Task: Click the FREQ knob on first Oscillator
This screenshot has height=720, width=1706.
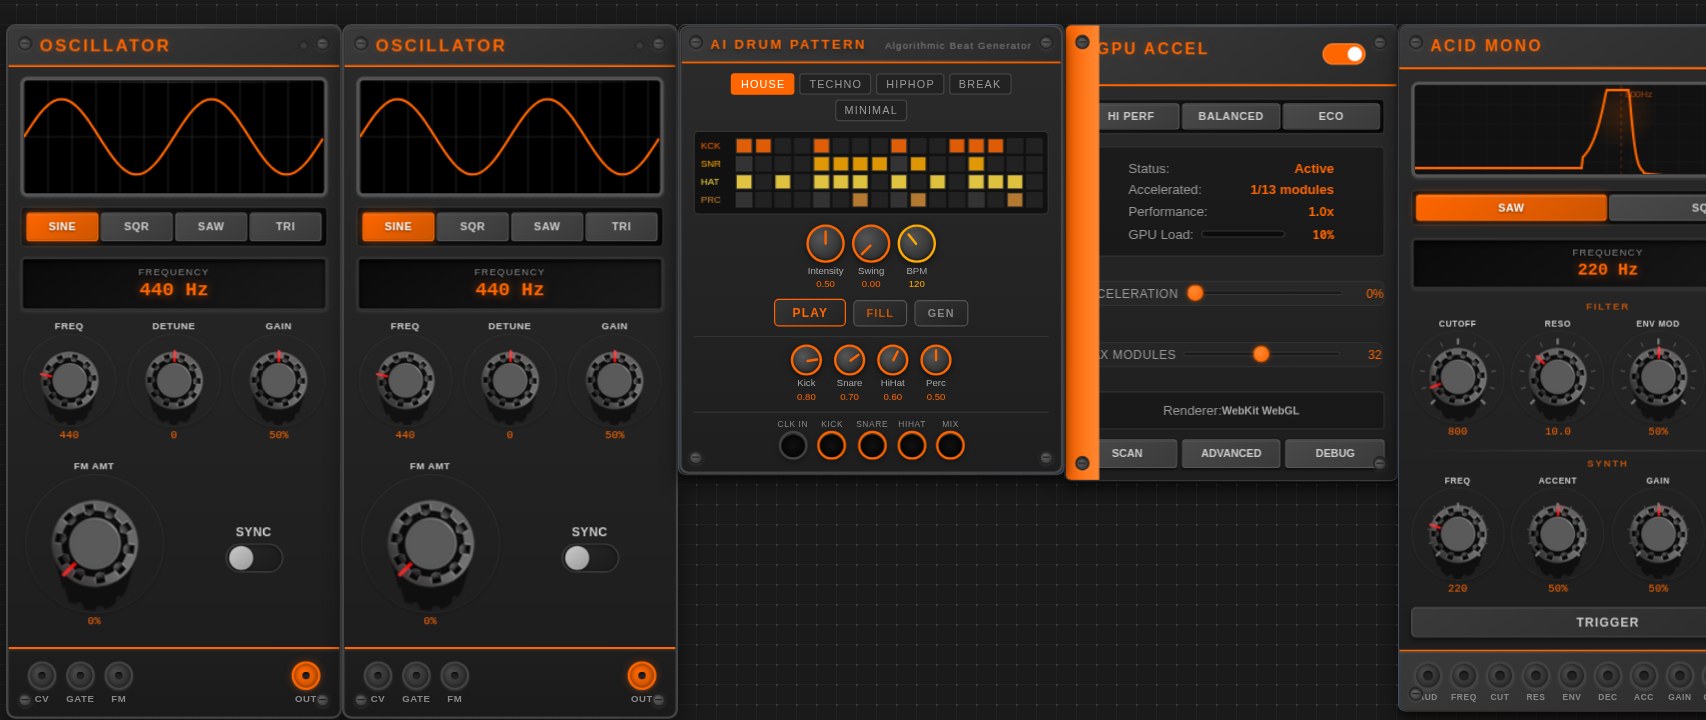Action: 69,380
